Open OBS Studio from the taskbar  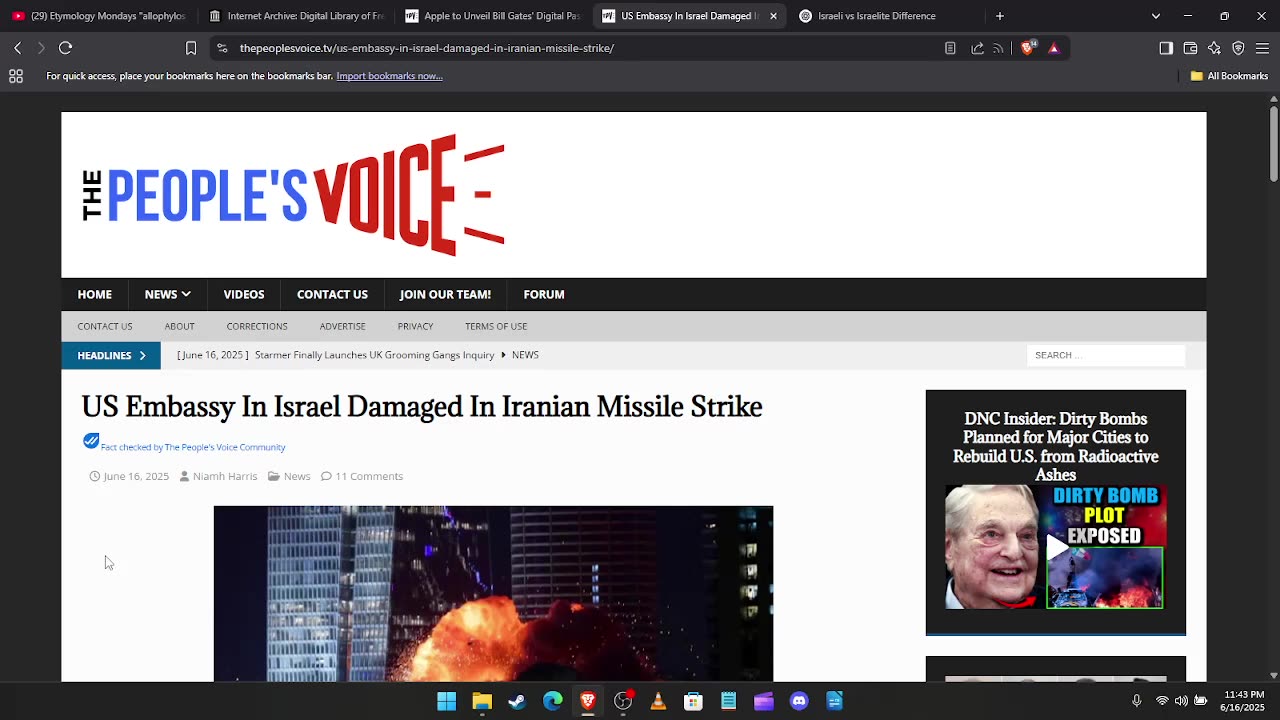point(623,701)
